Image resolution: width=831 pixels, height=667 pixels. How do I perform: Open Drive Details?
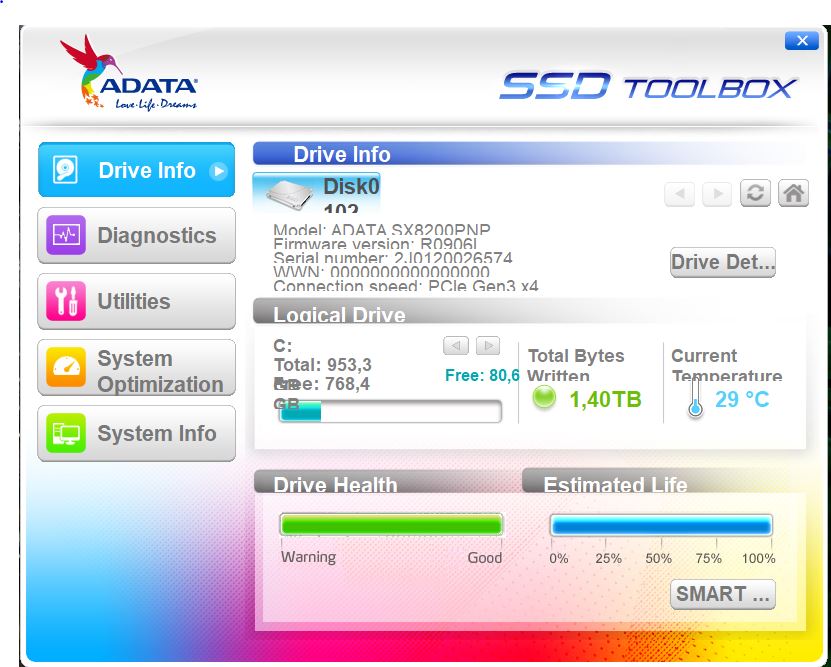(723, 262)
